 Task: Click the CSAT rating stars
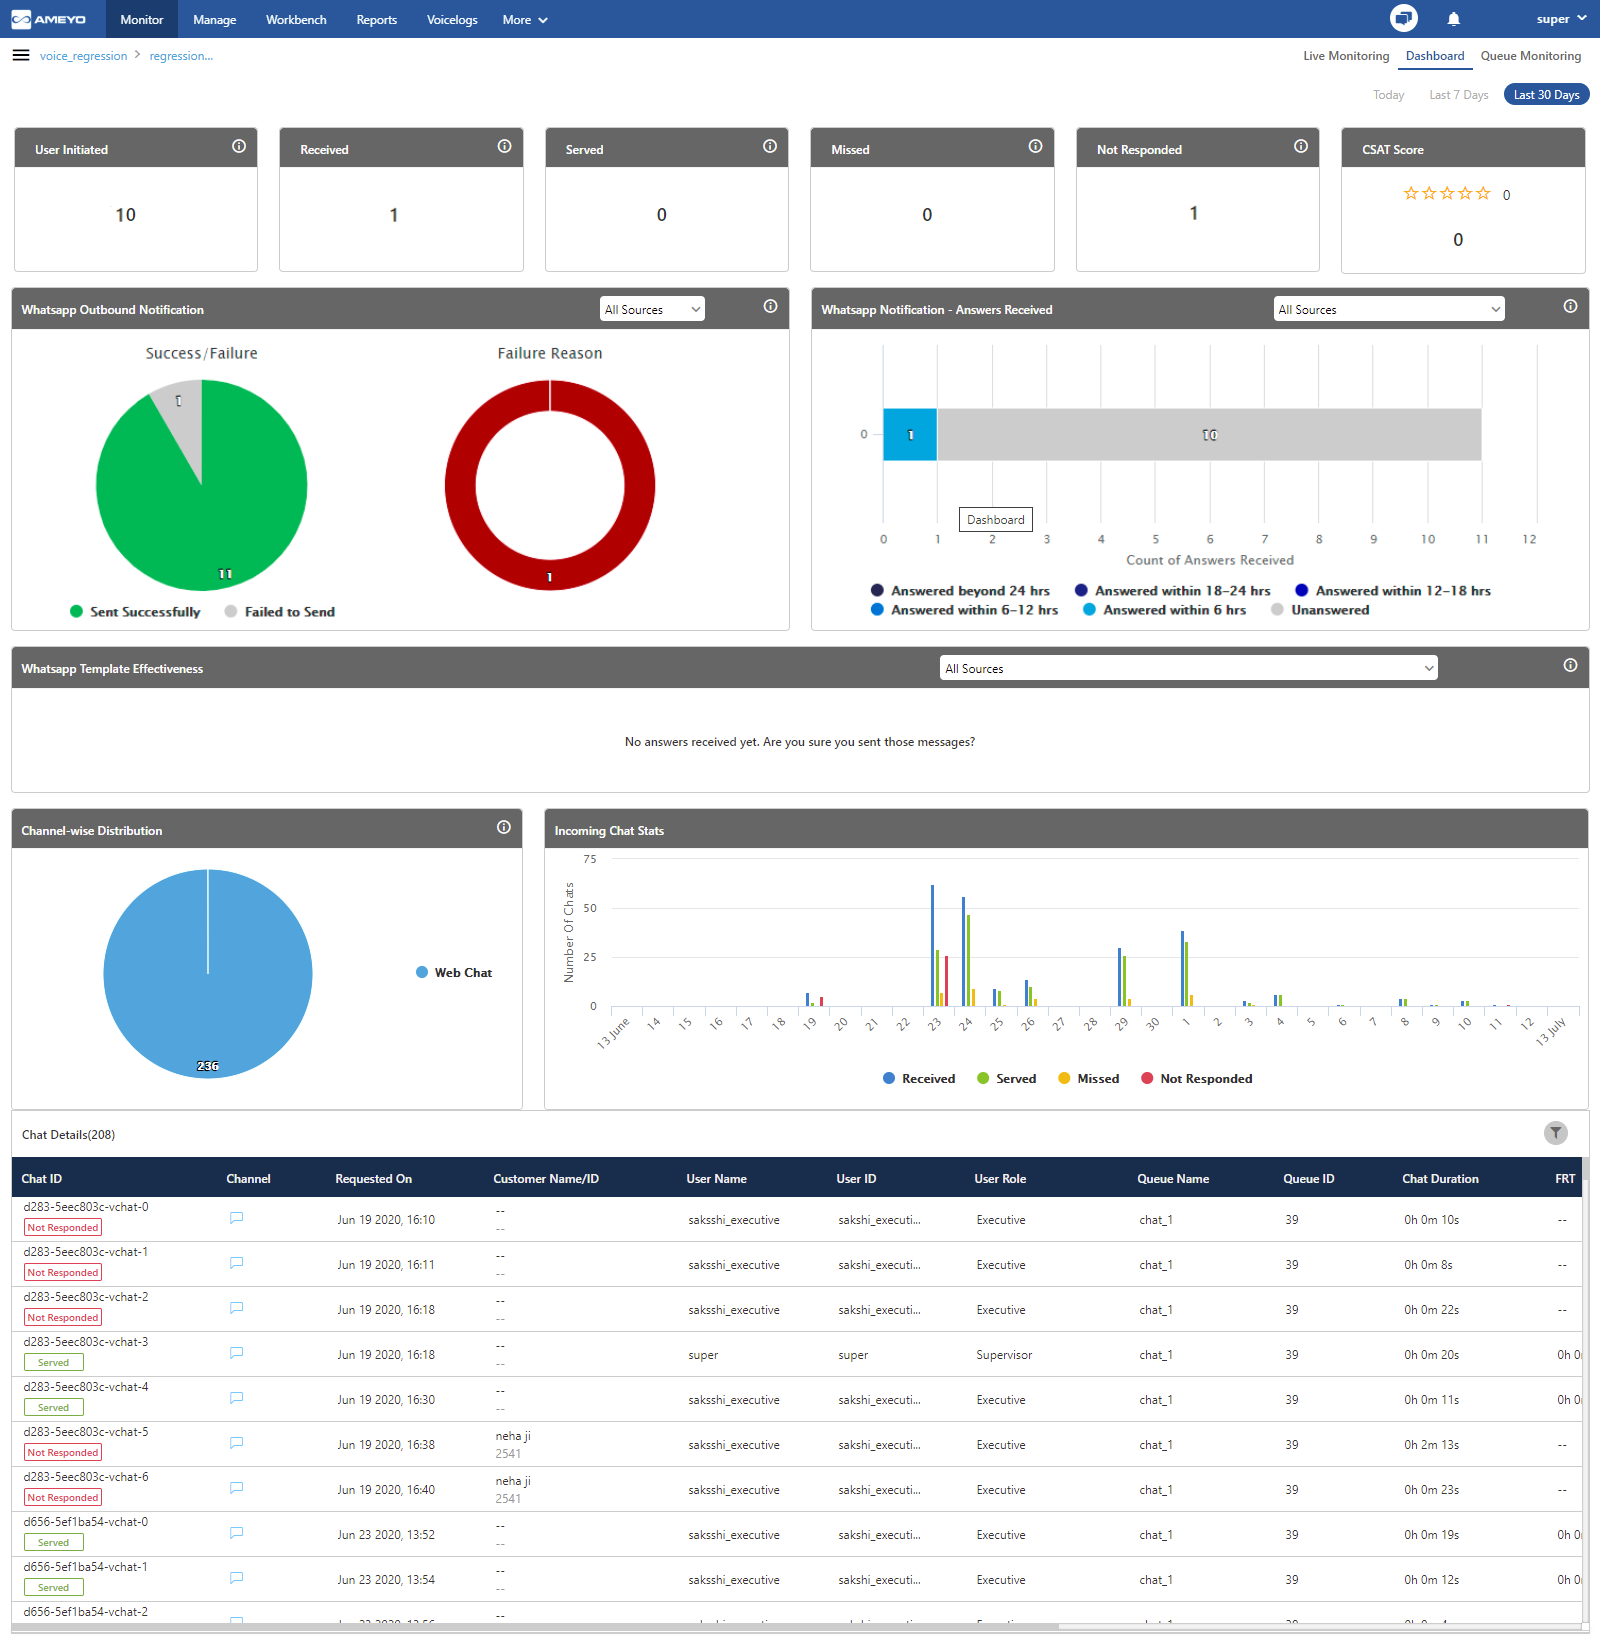(1447, 193)
